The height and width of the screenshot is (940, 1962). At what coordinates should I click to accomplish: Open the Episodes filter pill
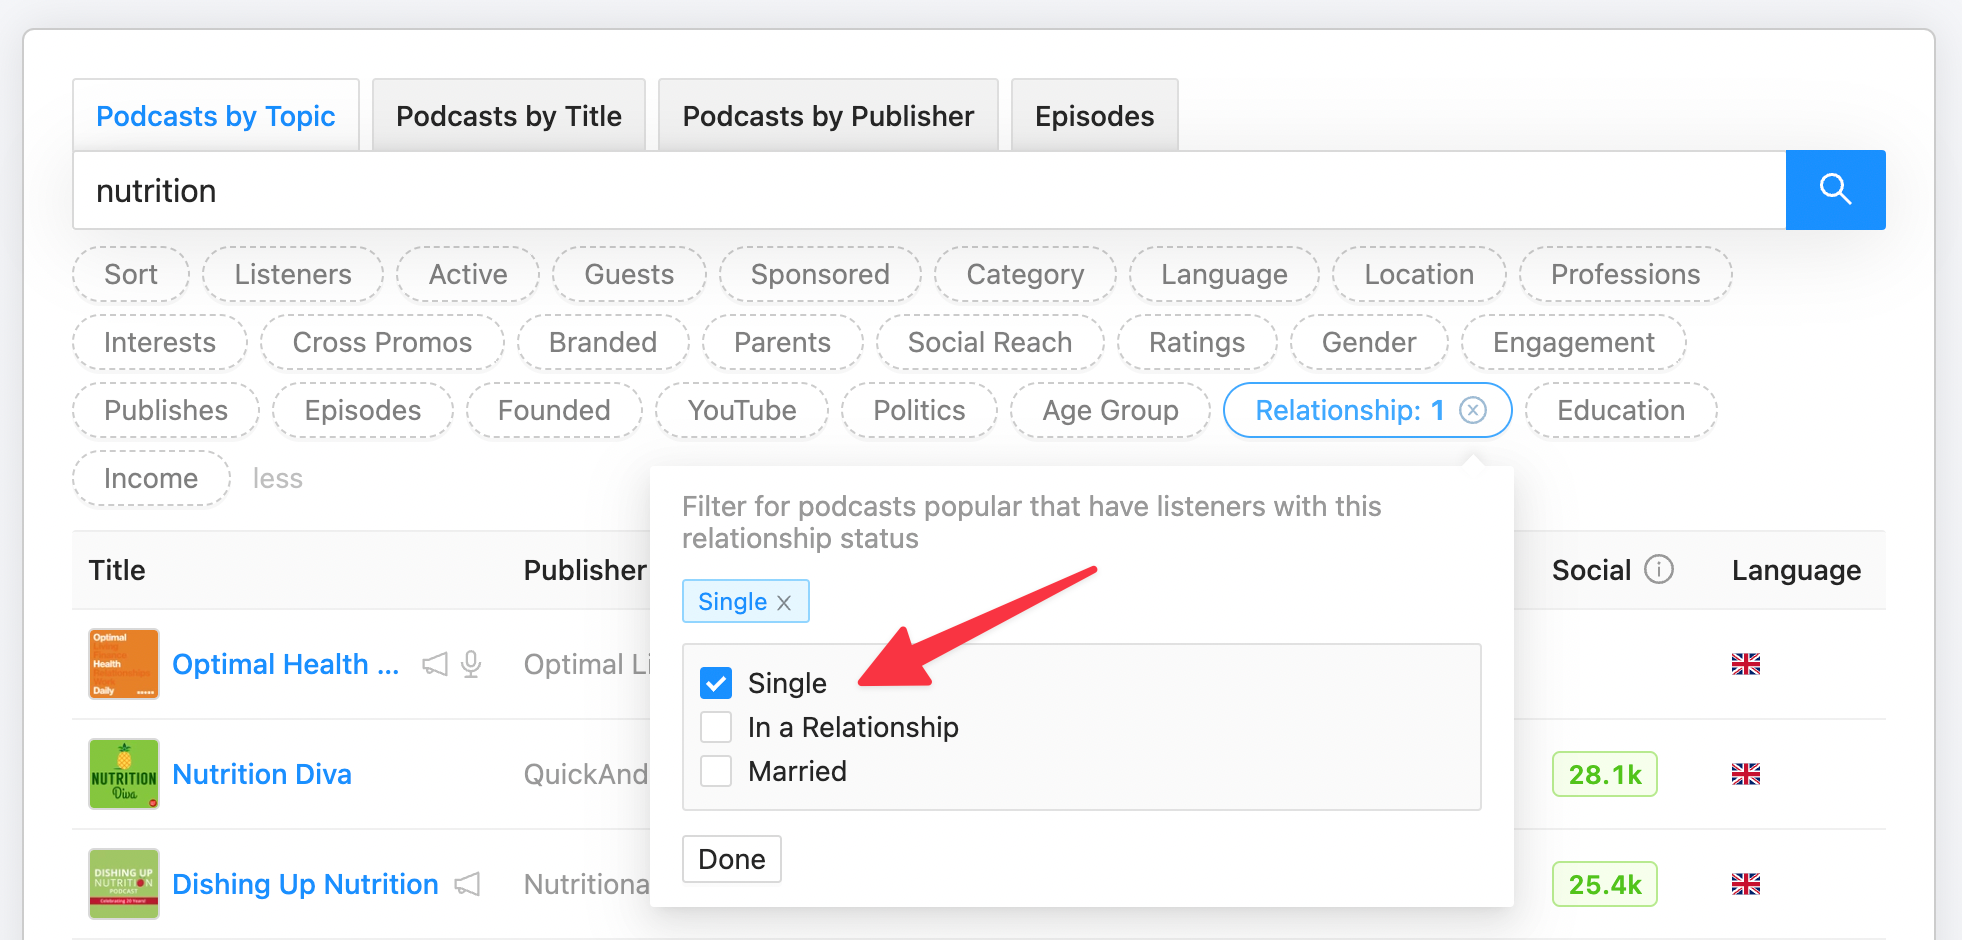coord(363,410)
